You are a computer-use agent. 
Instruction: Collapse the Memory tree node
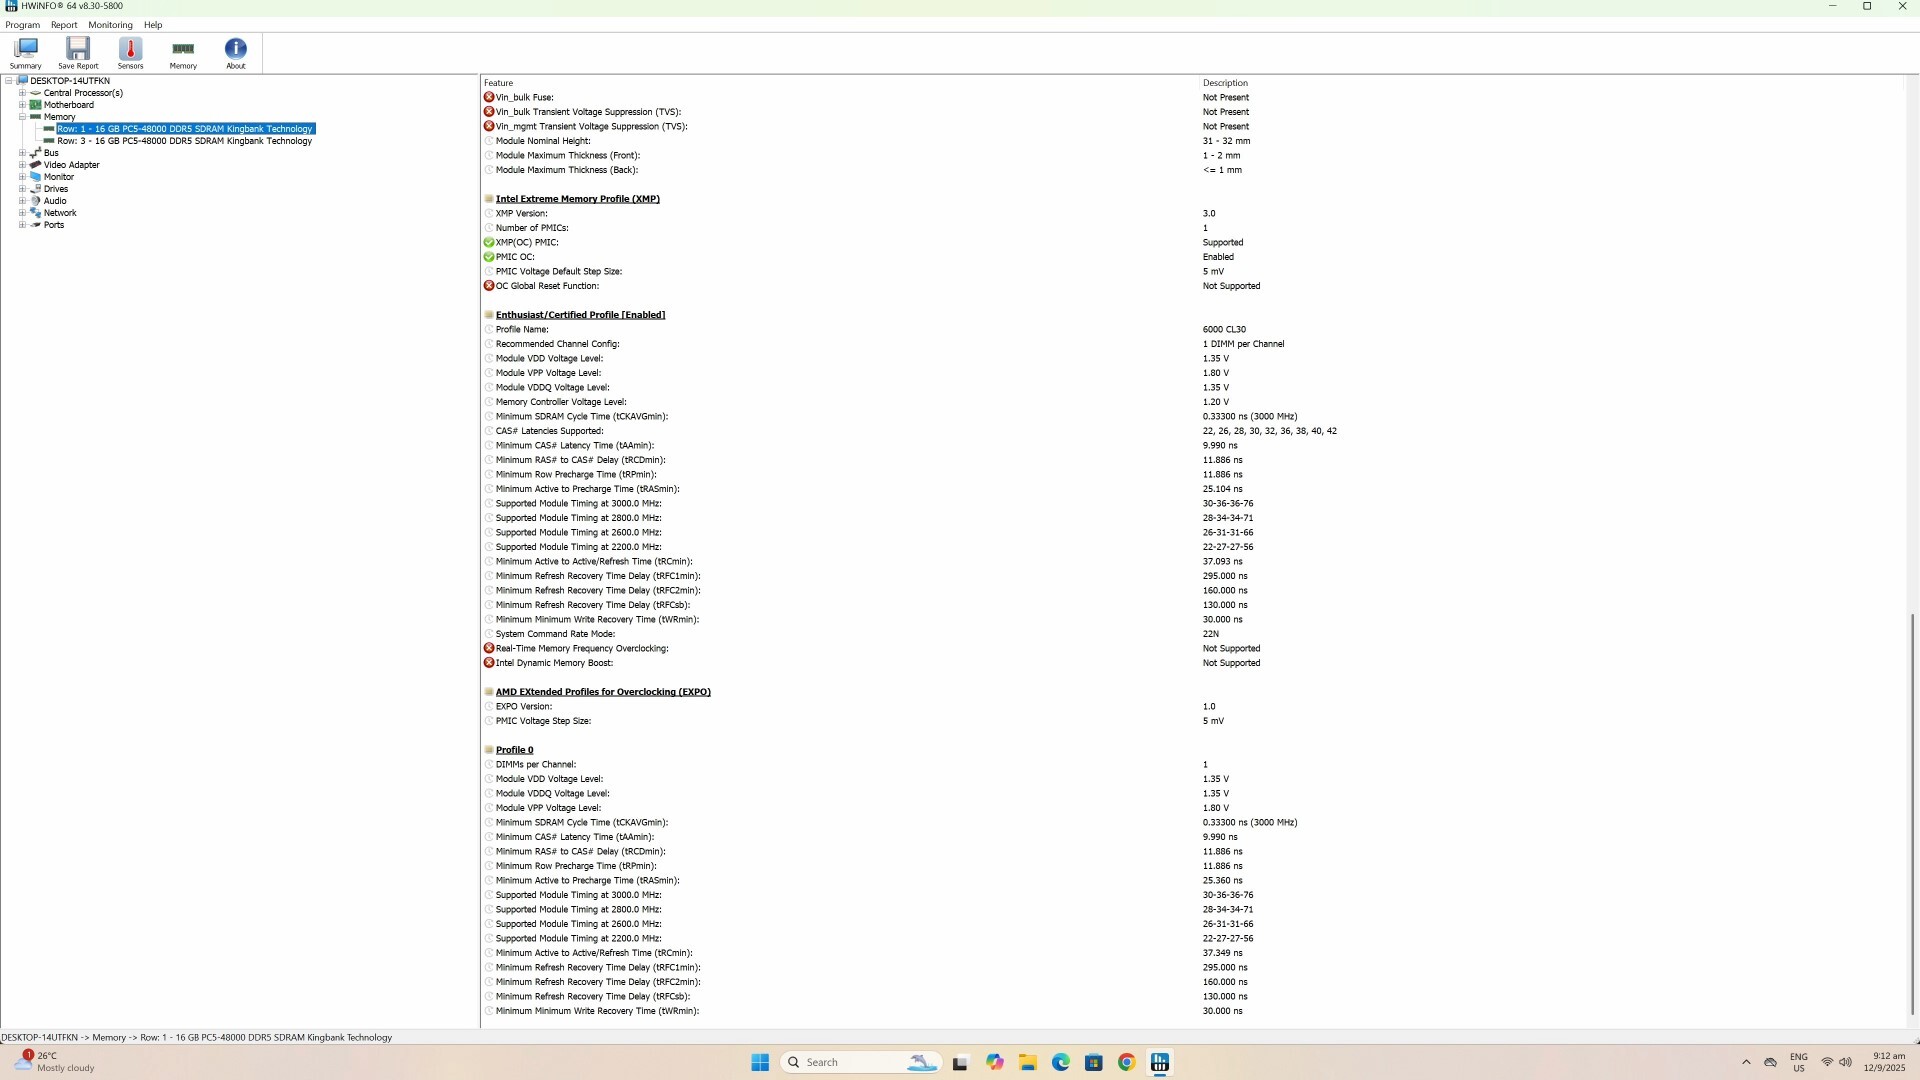pos(22,117)
